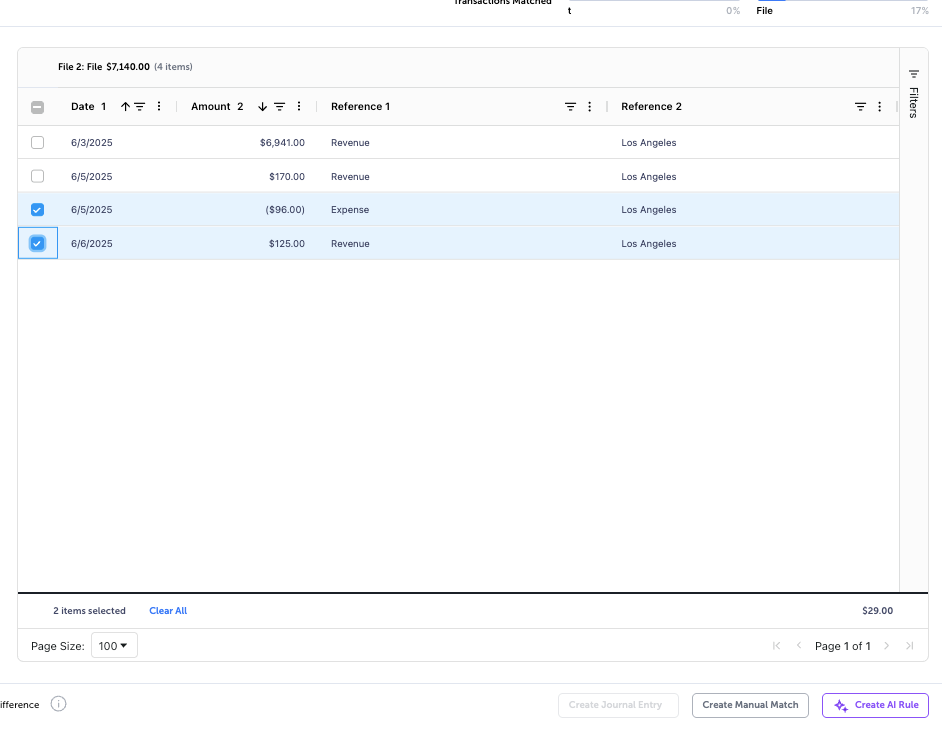Open the Page Size dropdown
Screen dimensions: 942x736
pos(114,646)
